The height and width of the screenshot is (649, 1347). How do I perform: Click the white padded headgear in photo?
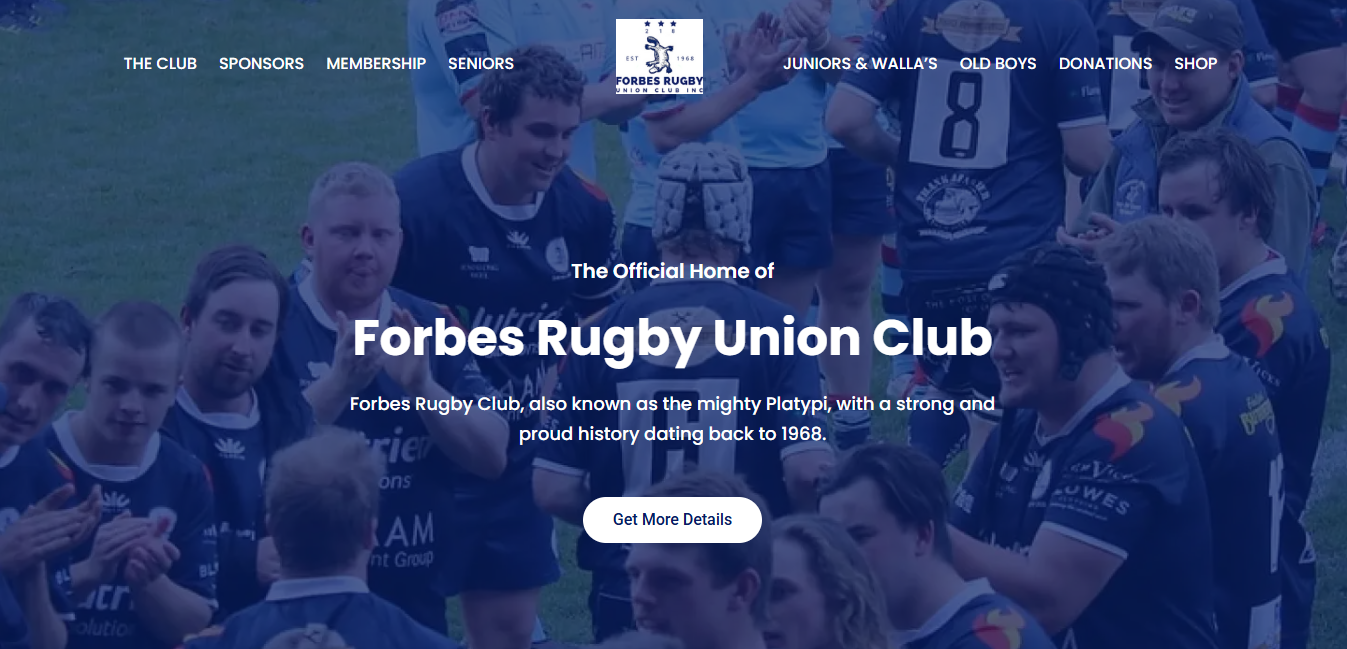[702, 195]
